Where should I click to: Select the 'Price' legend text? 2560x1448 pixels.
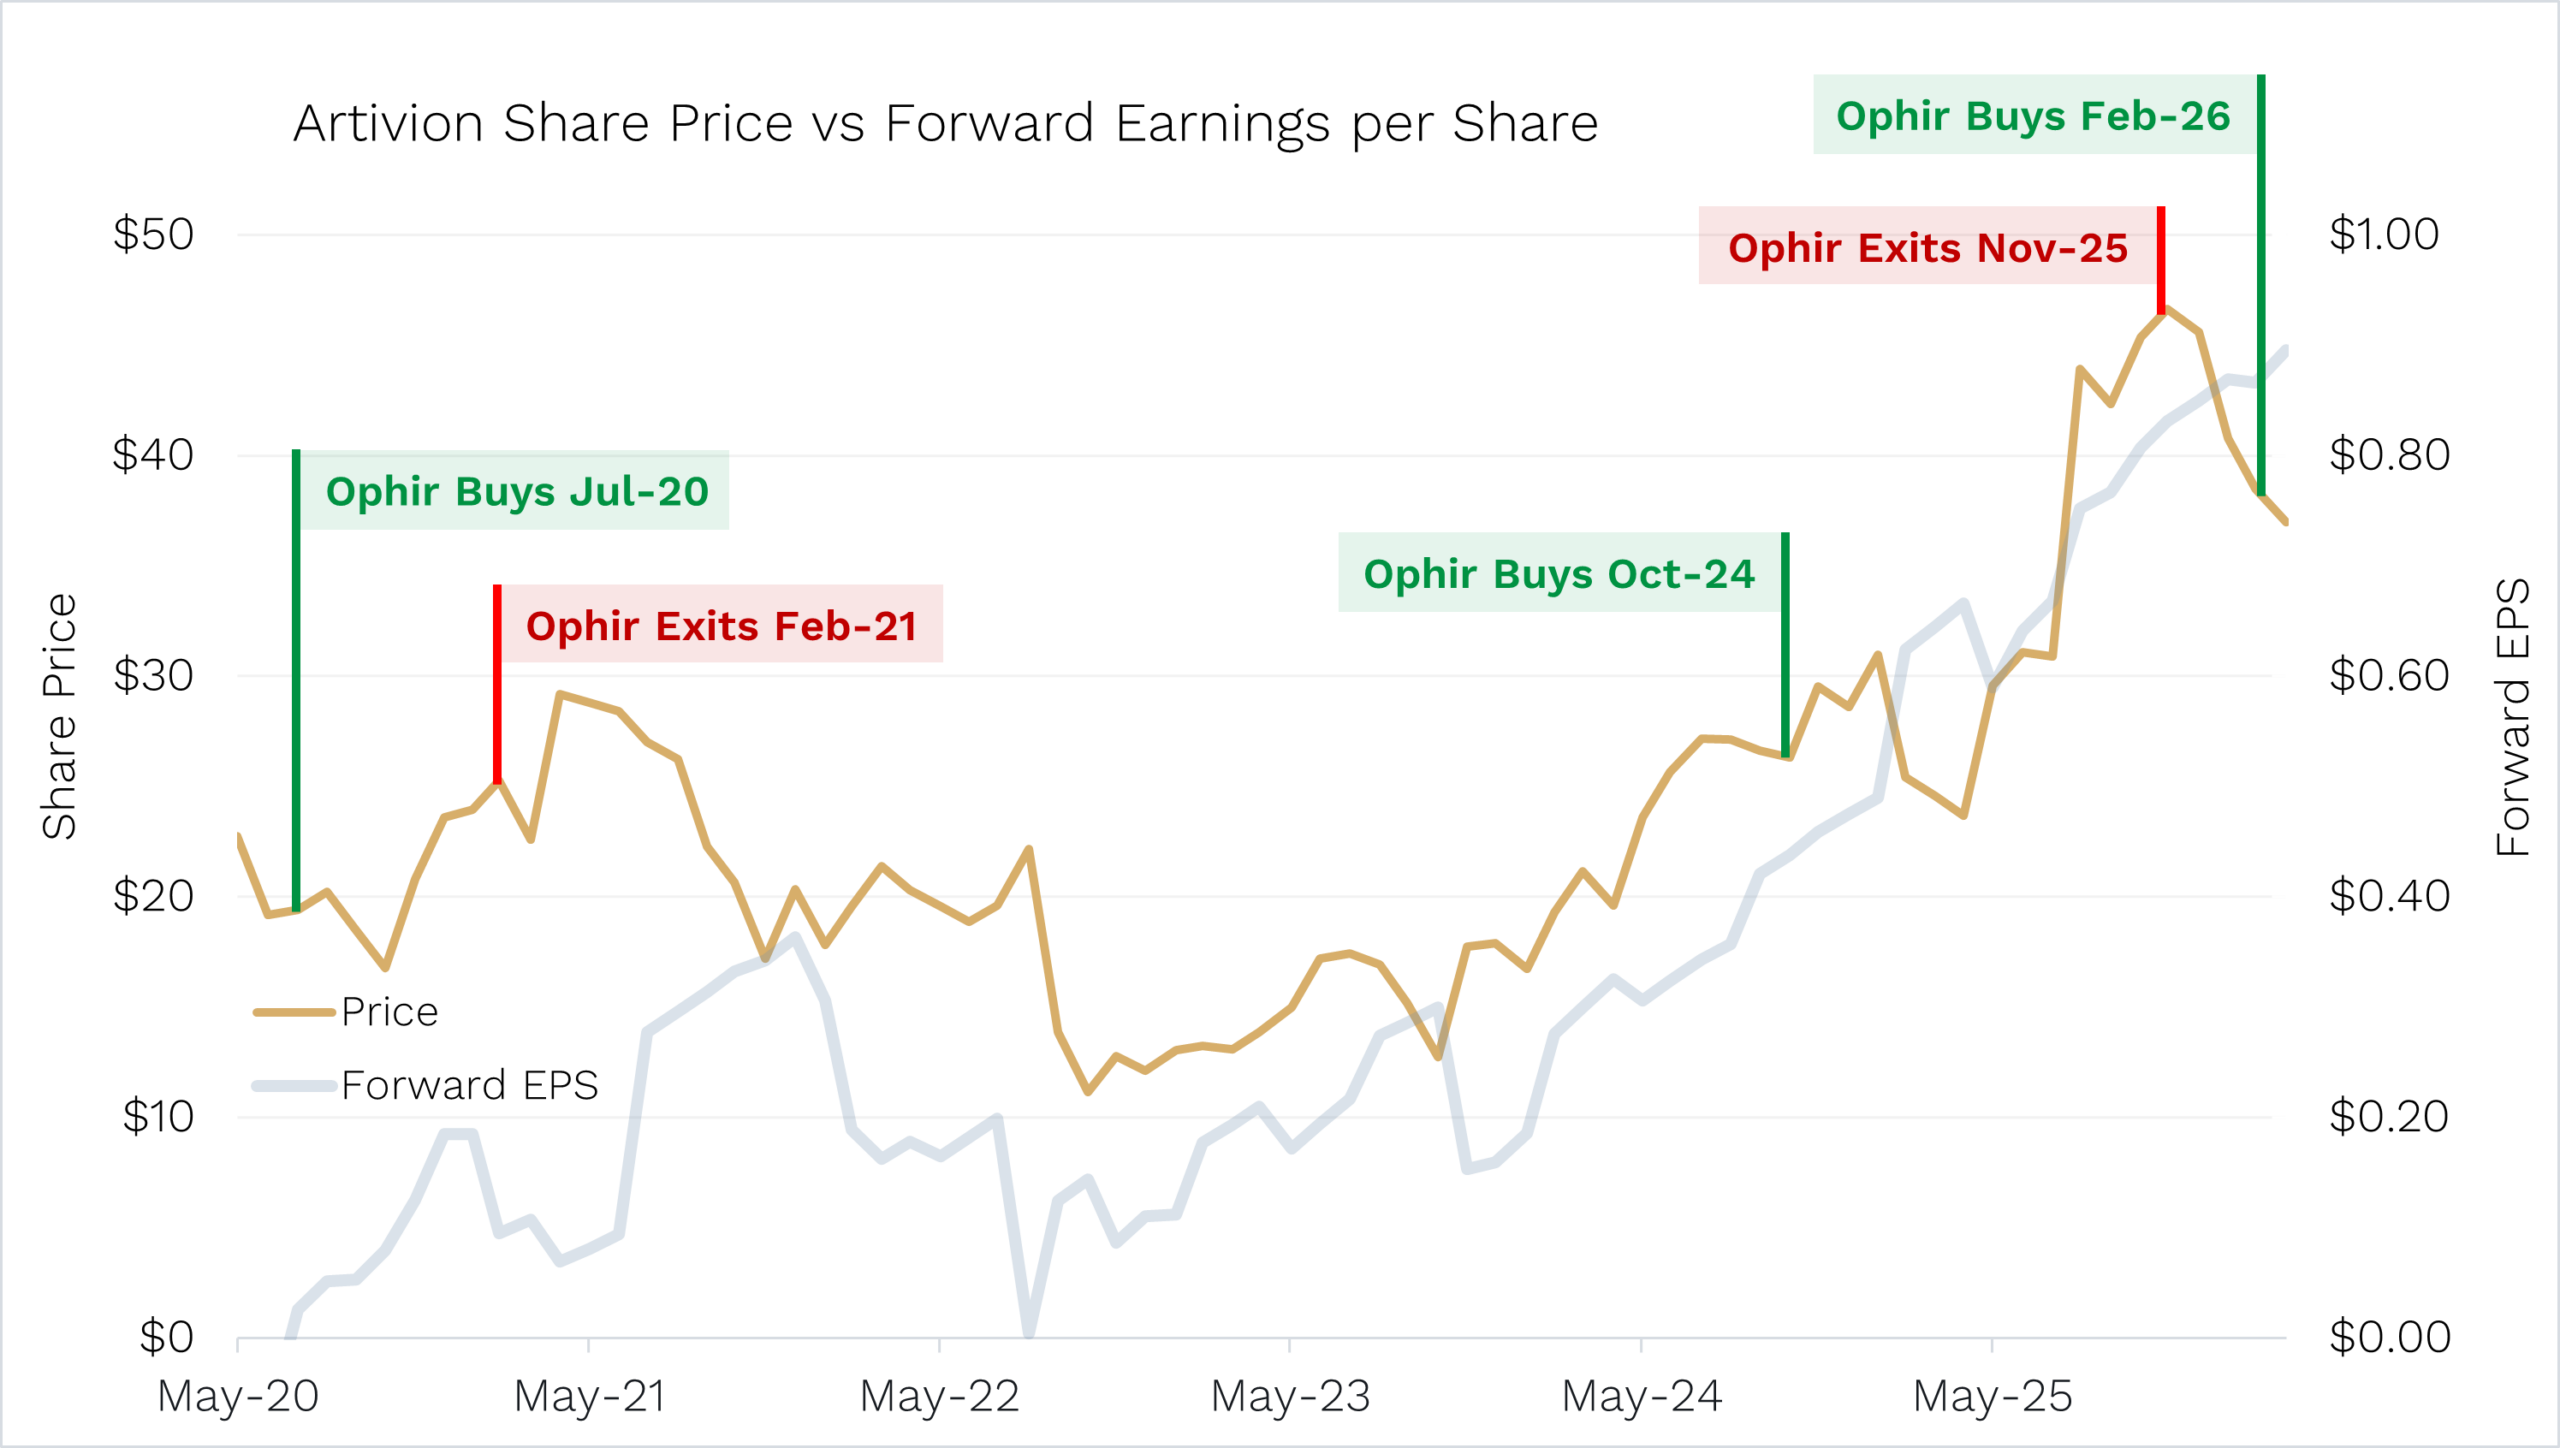coord(389,1012)
